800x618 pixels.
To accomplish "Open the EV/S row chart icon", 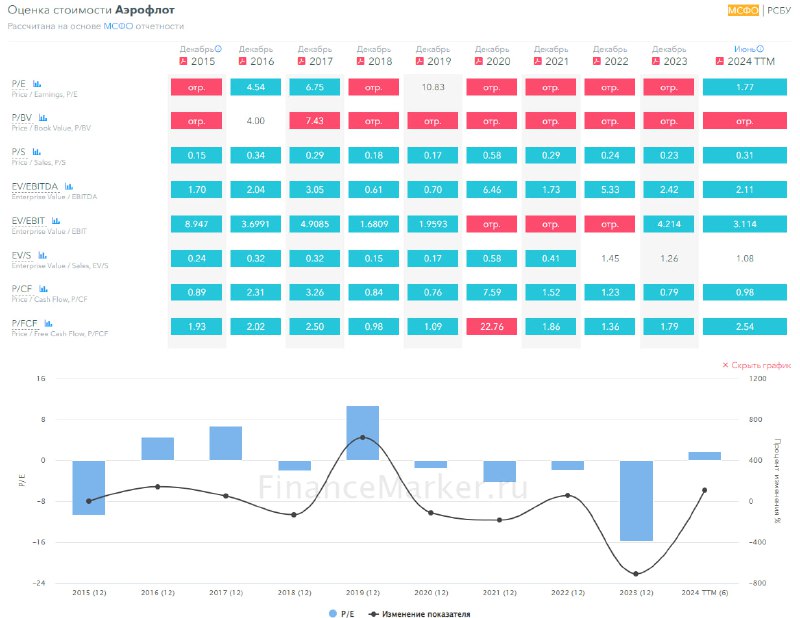I will pyautogui.click(x=42, y=255).
